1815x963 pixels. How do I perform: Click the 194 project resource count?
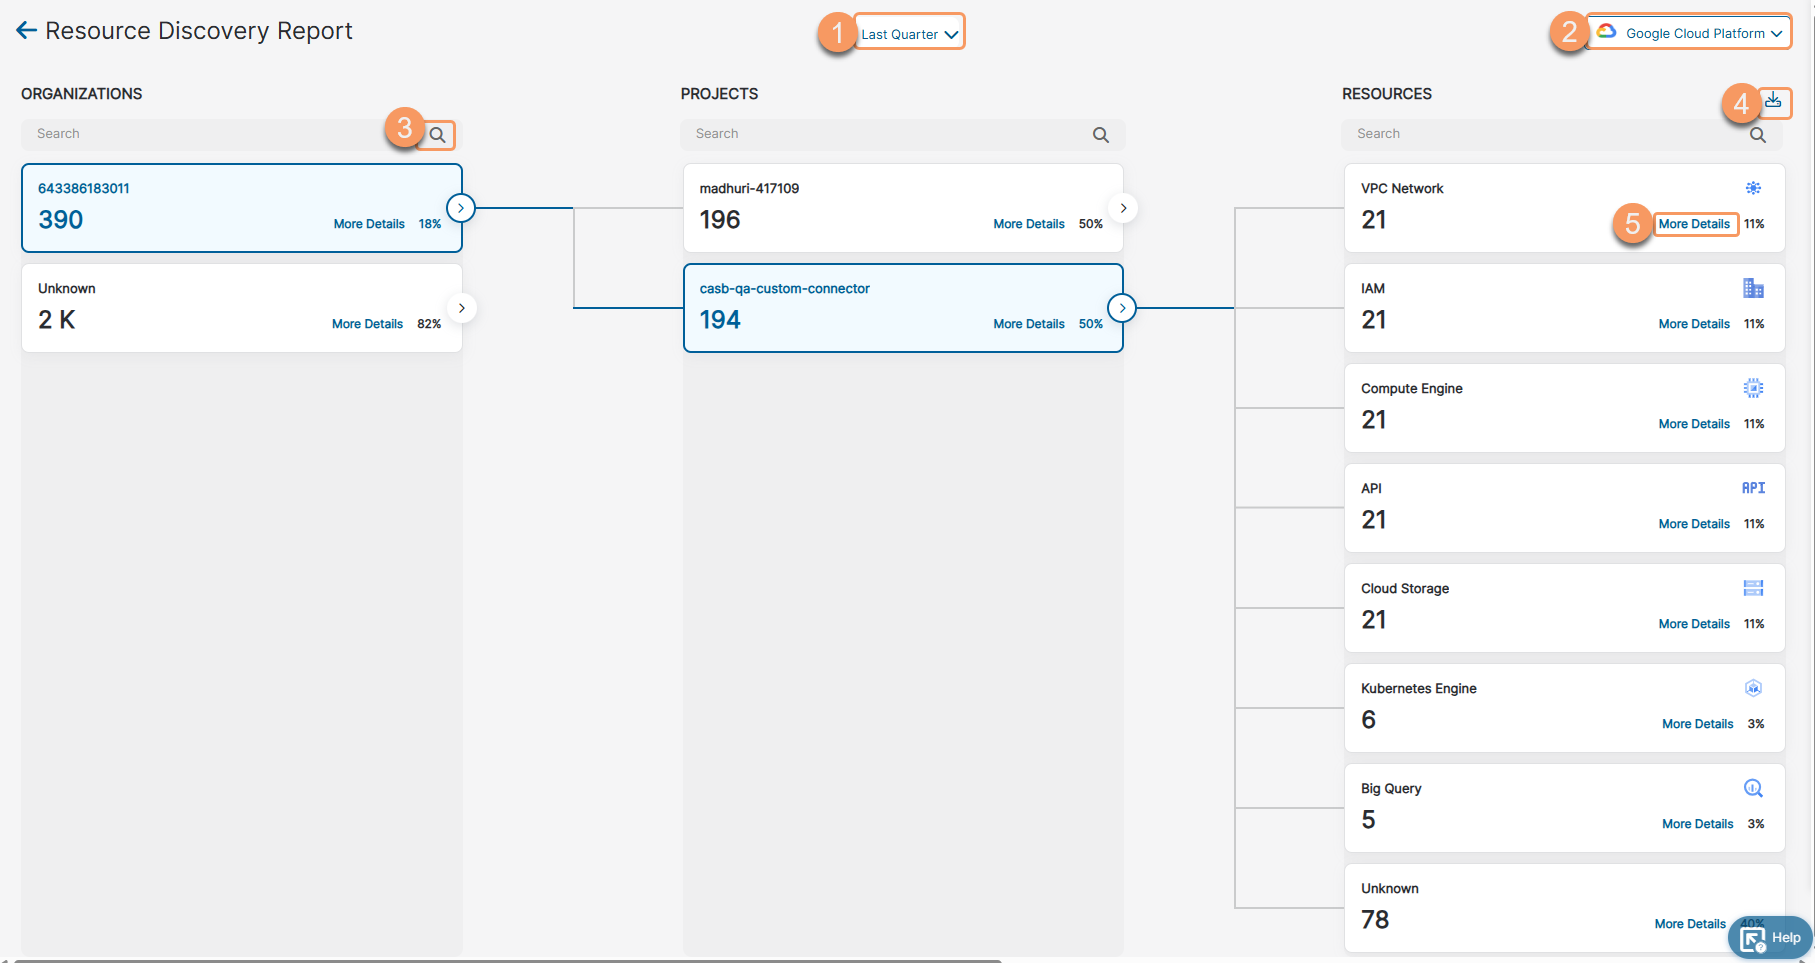pos(720,320)
